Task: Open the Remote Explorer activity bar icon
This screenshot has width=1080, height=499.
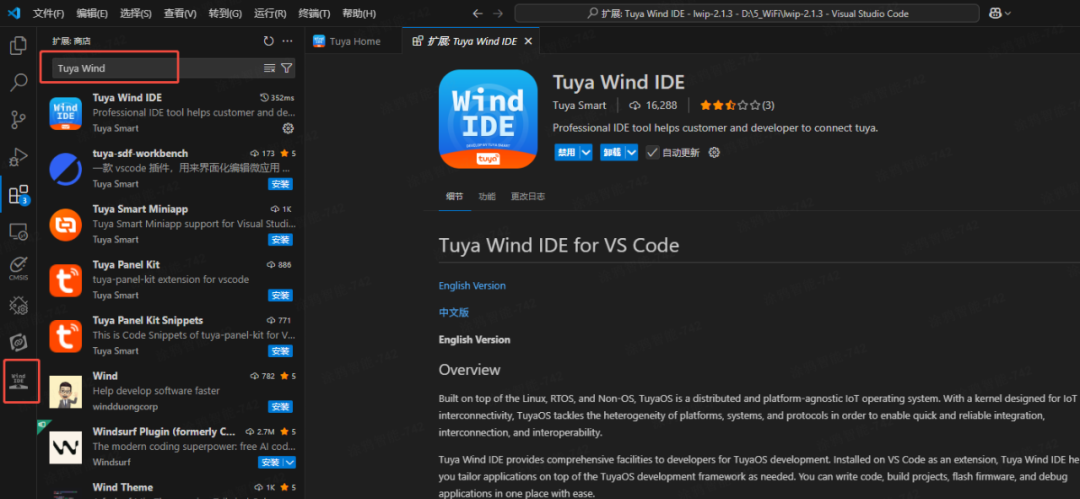Action: click(18, 232)
